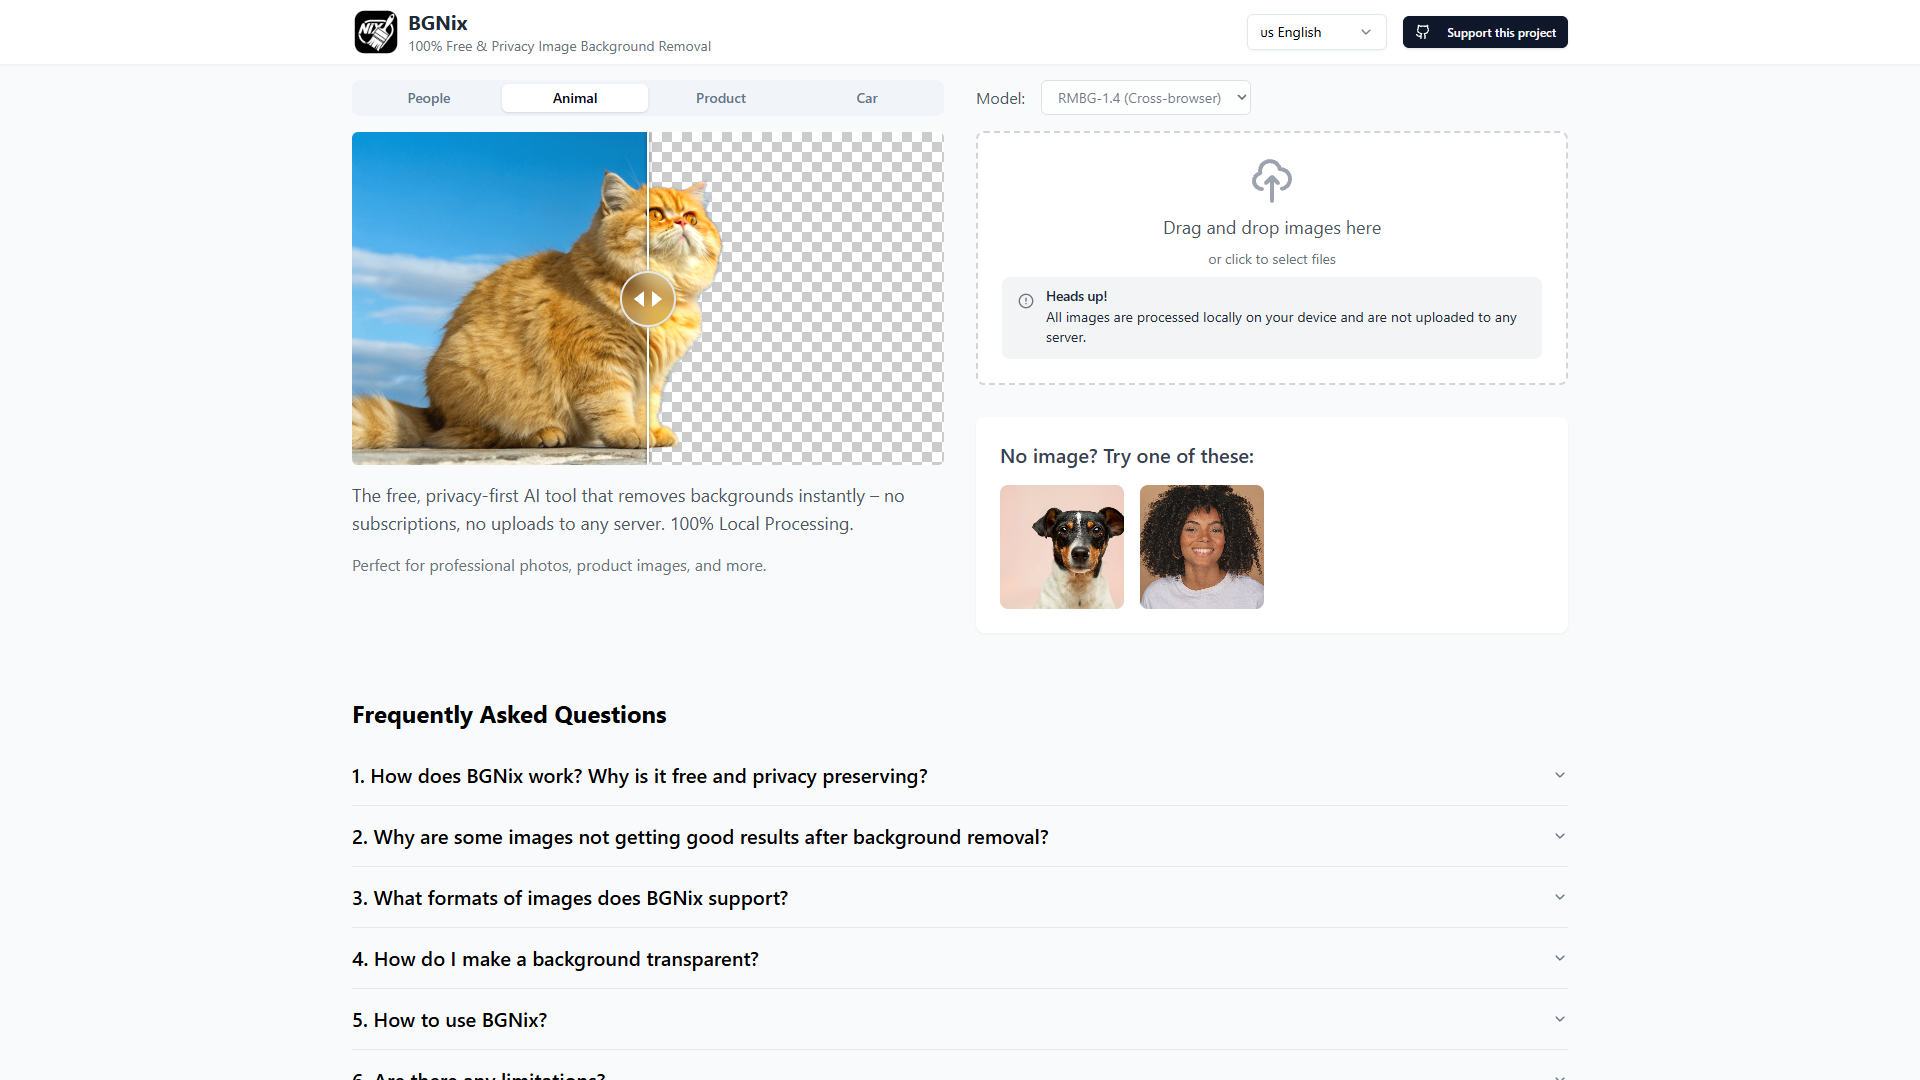Click 'Perfect for professional photos' text
1920x1080 pixels.
(x=559, y=565)
